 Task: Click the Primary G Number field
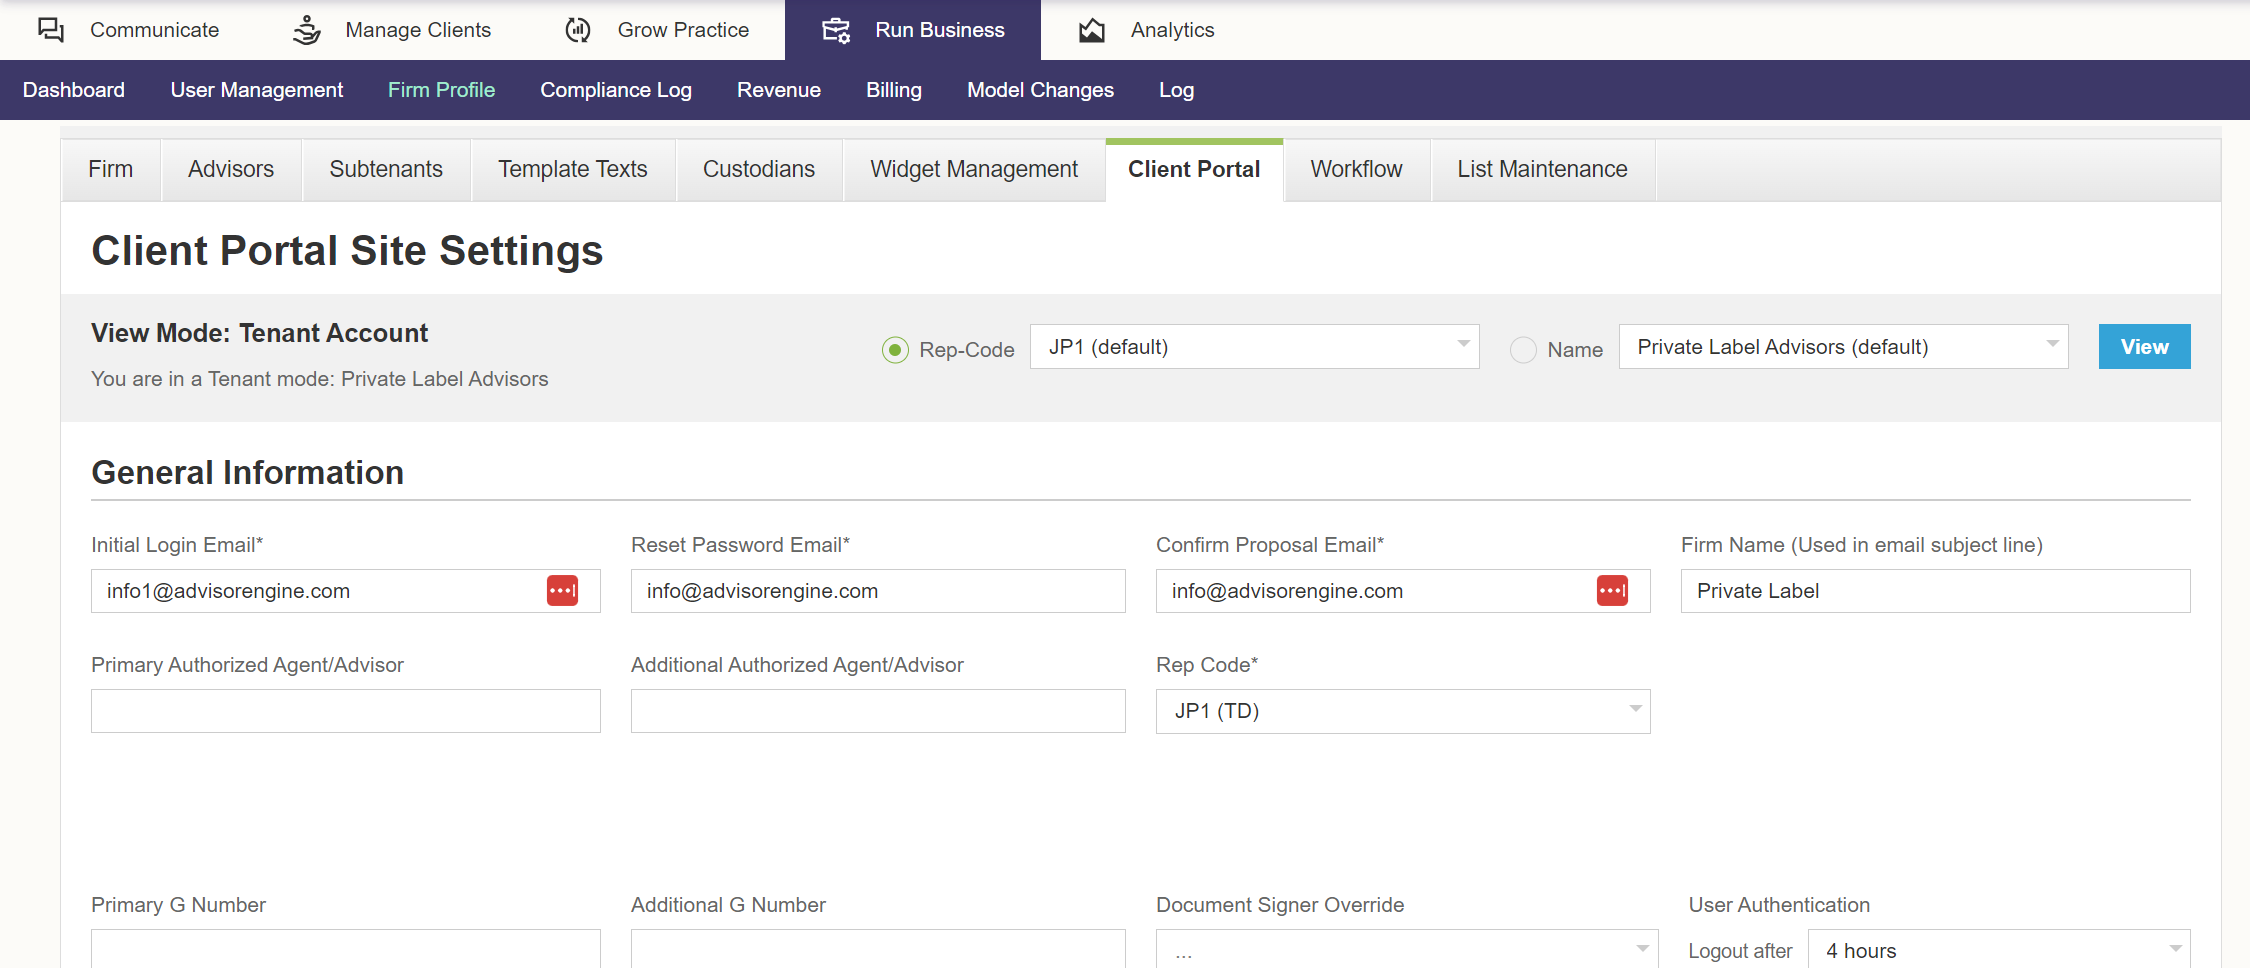(346, 949)
